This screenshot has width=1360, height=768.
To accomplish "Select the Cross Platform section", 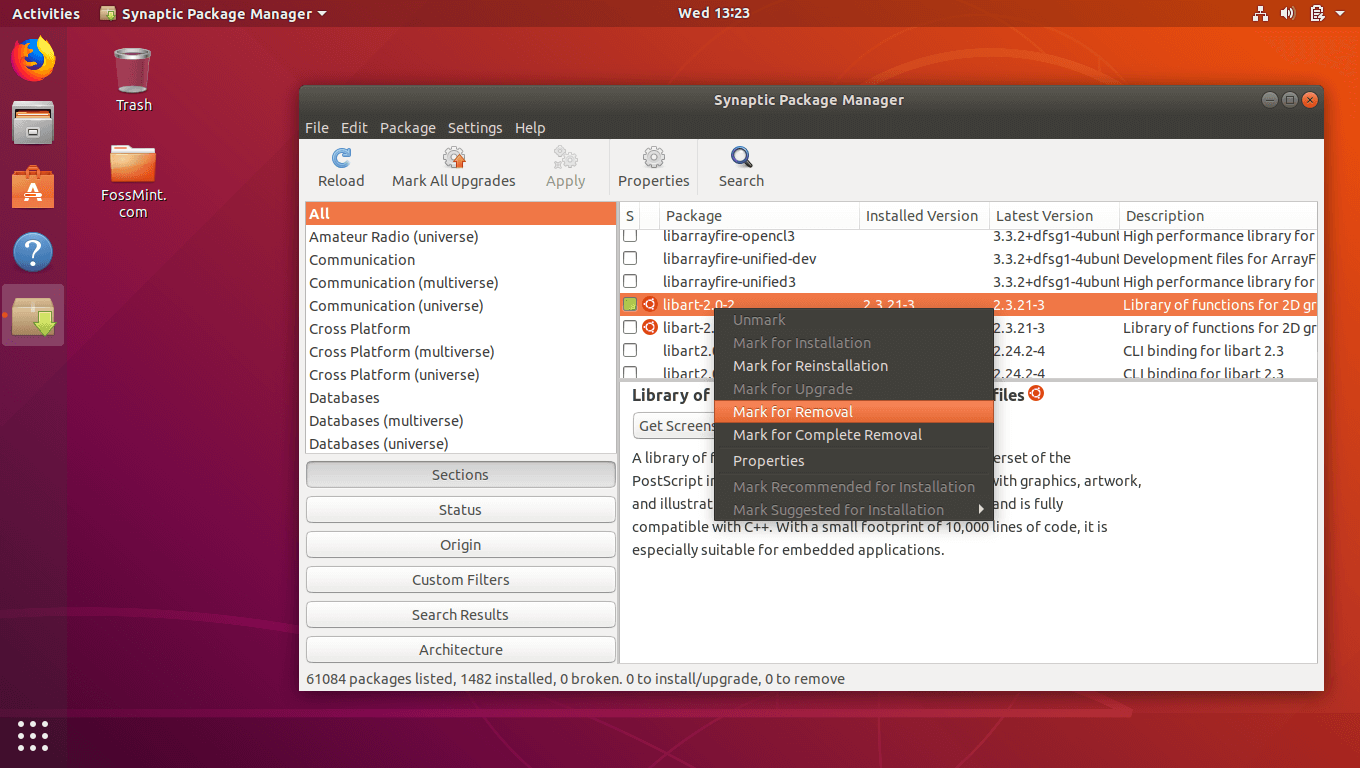I will (x=461, y=329).
